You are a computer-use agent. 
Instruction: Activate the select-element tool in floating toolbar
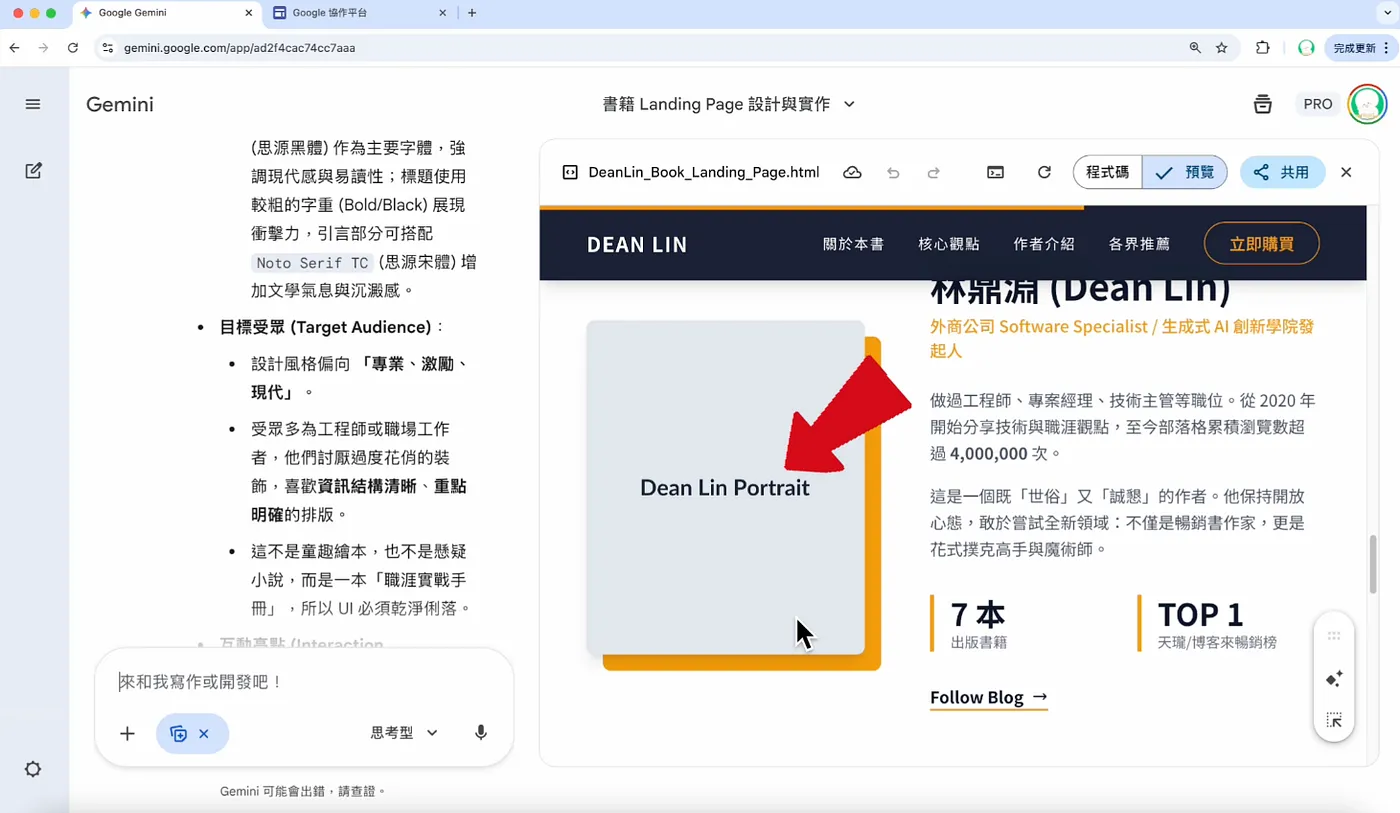tap(1334, 720)
